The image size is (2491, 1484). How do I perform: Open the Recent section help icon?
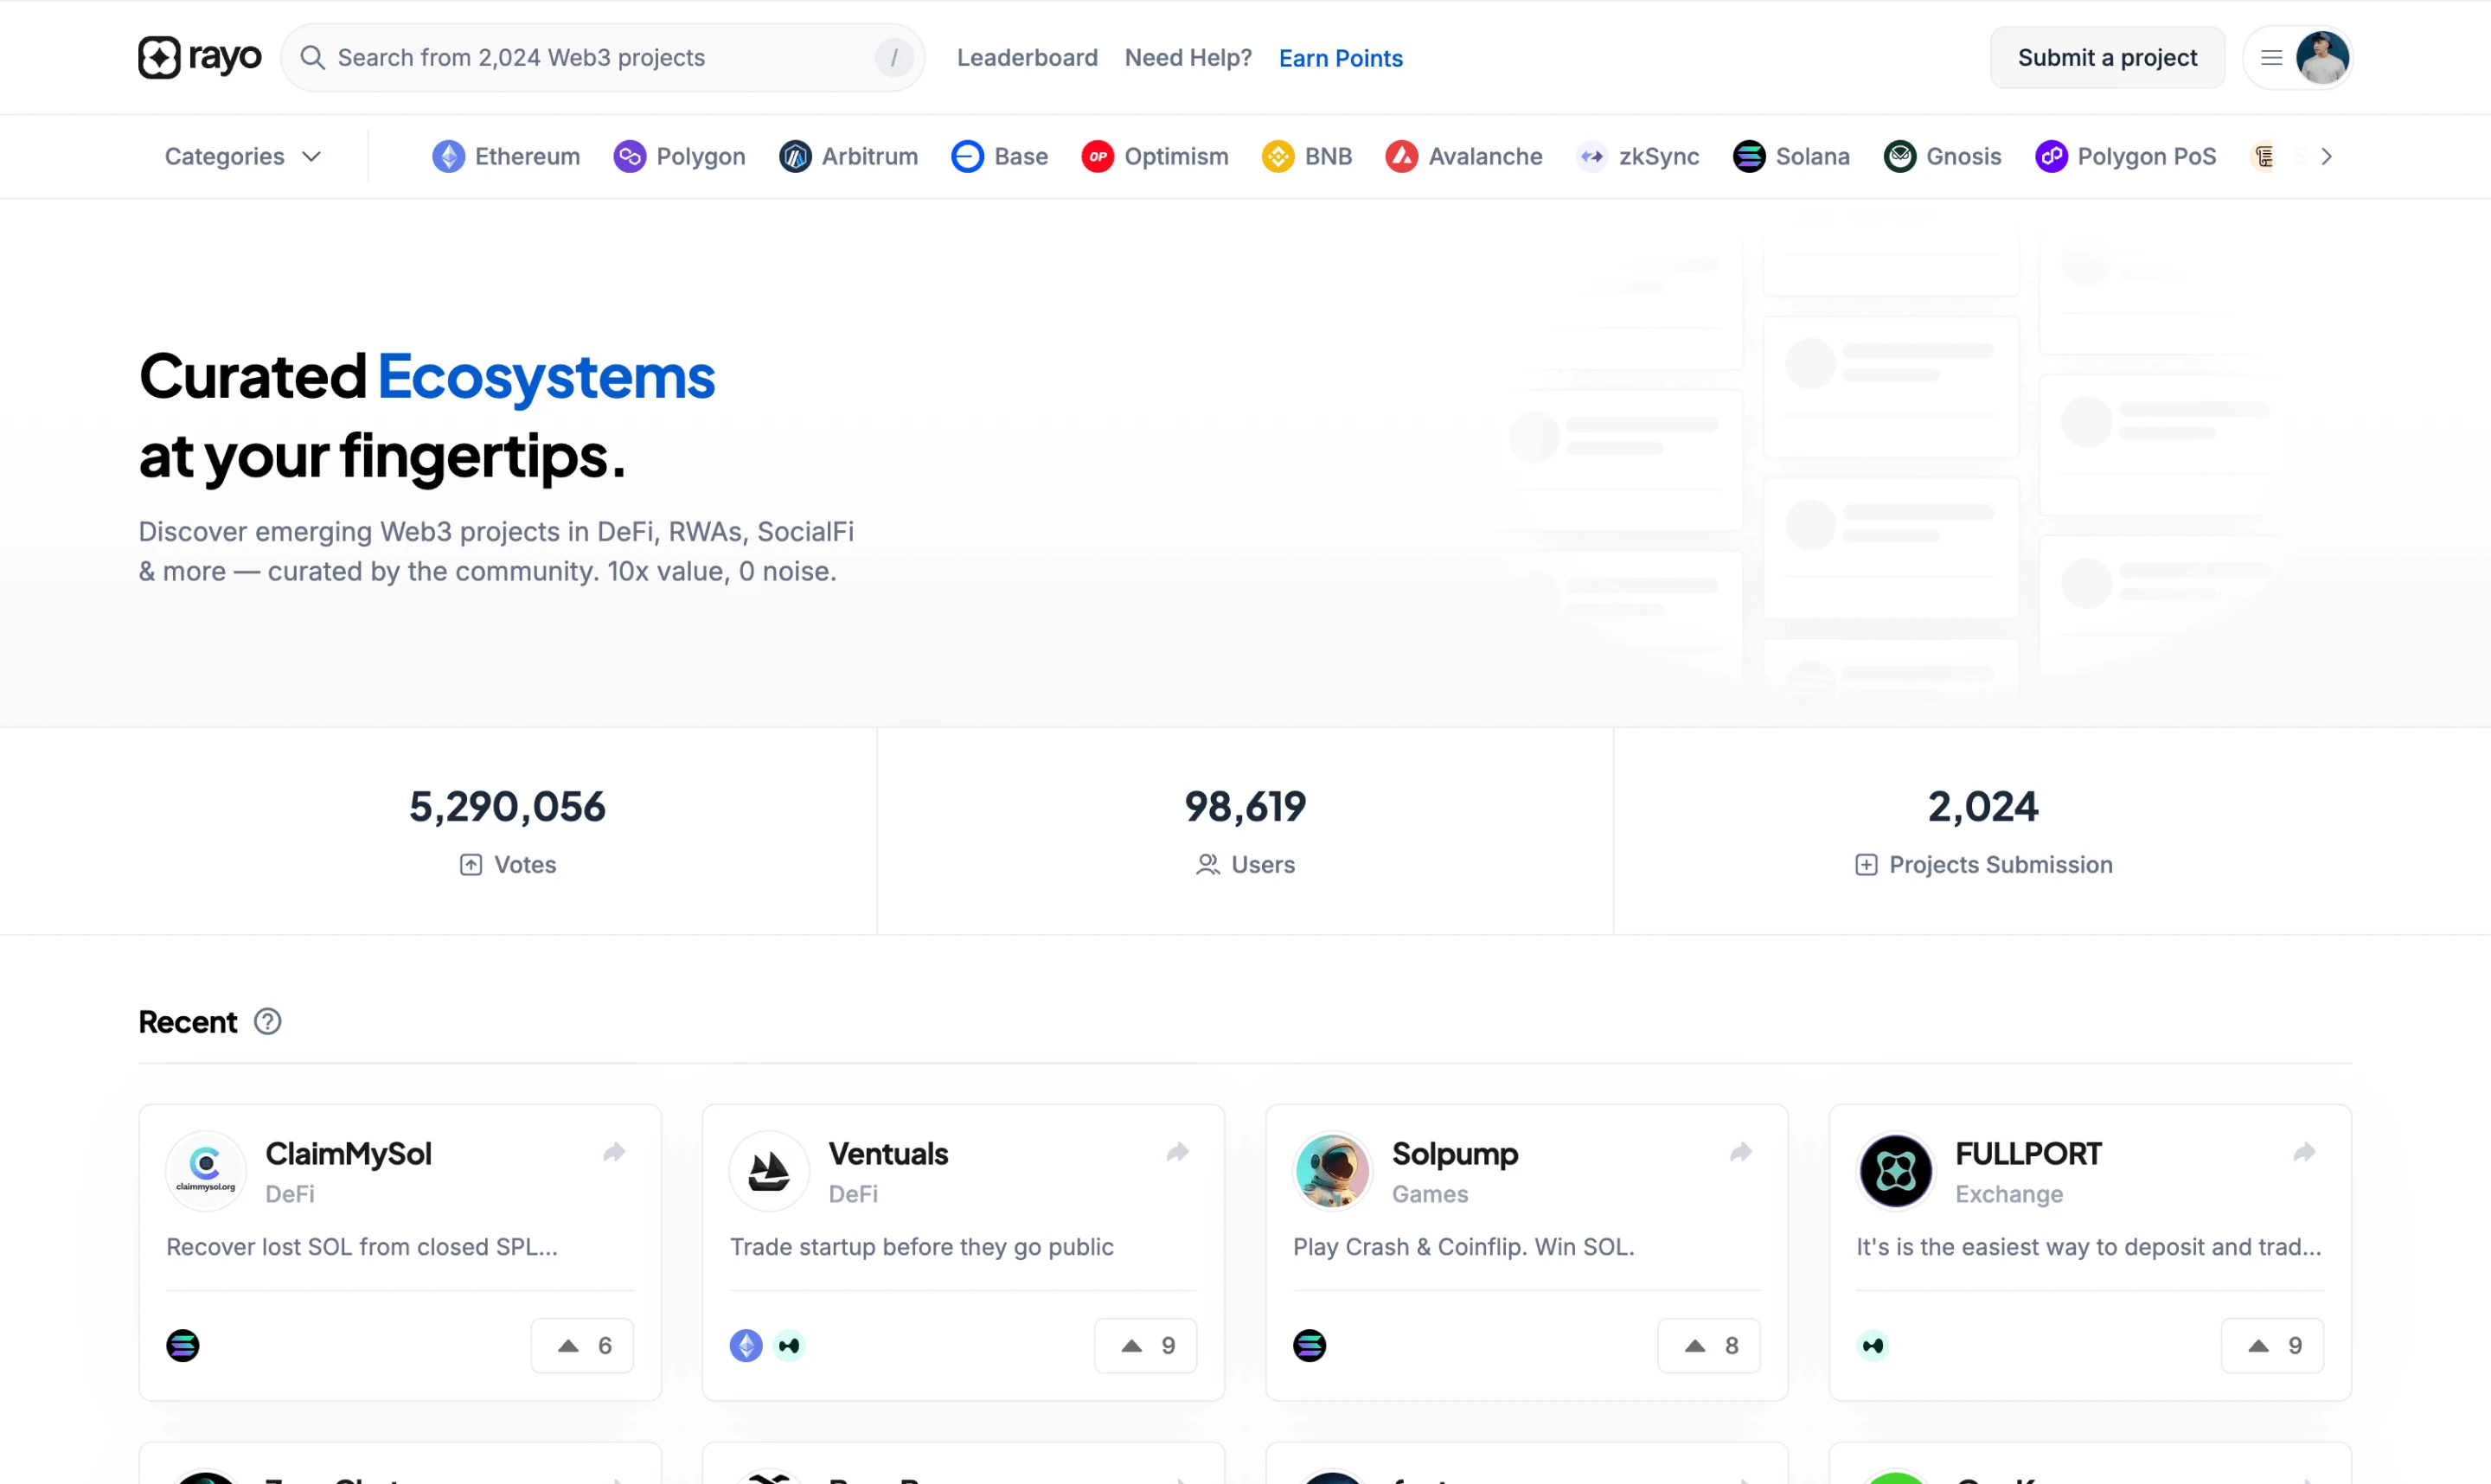click(267, 1022)
